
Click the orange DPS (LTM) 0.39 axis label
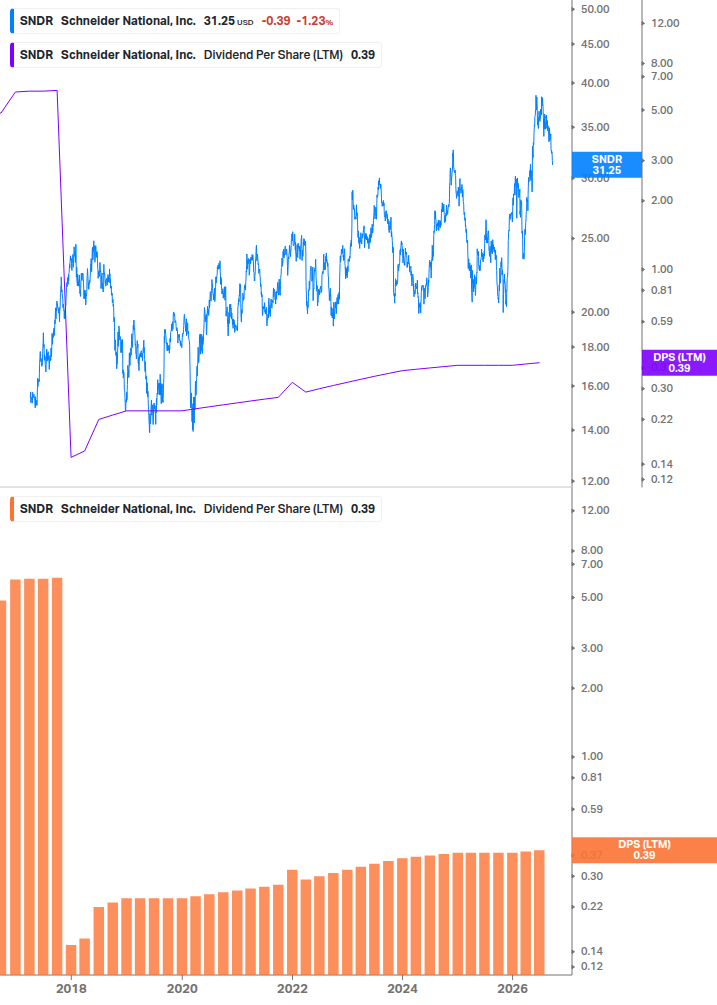point(644,850)
